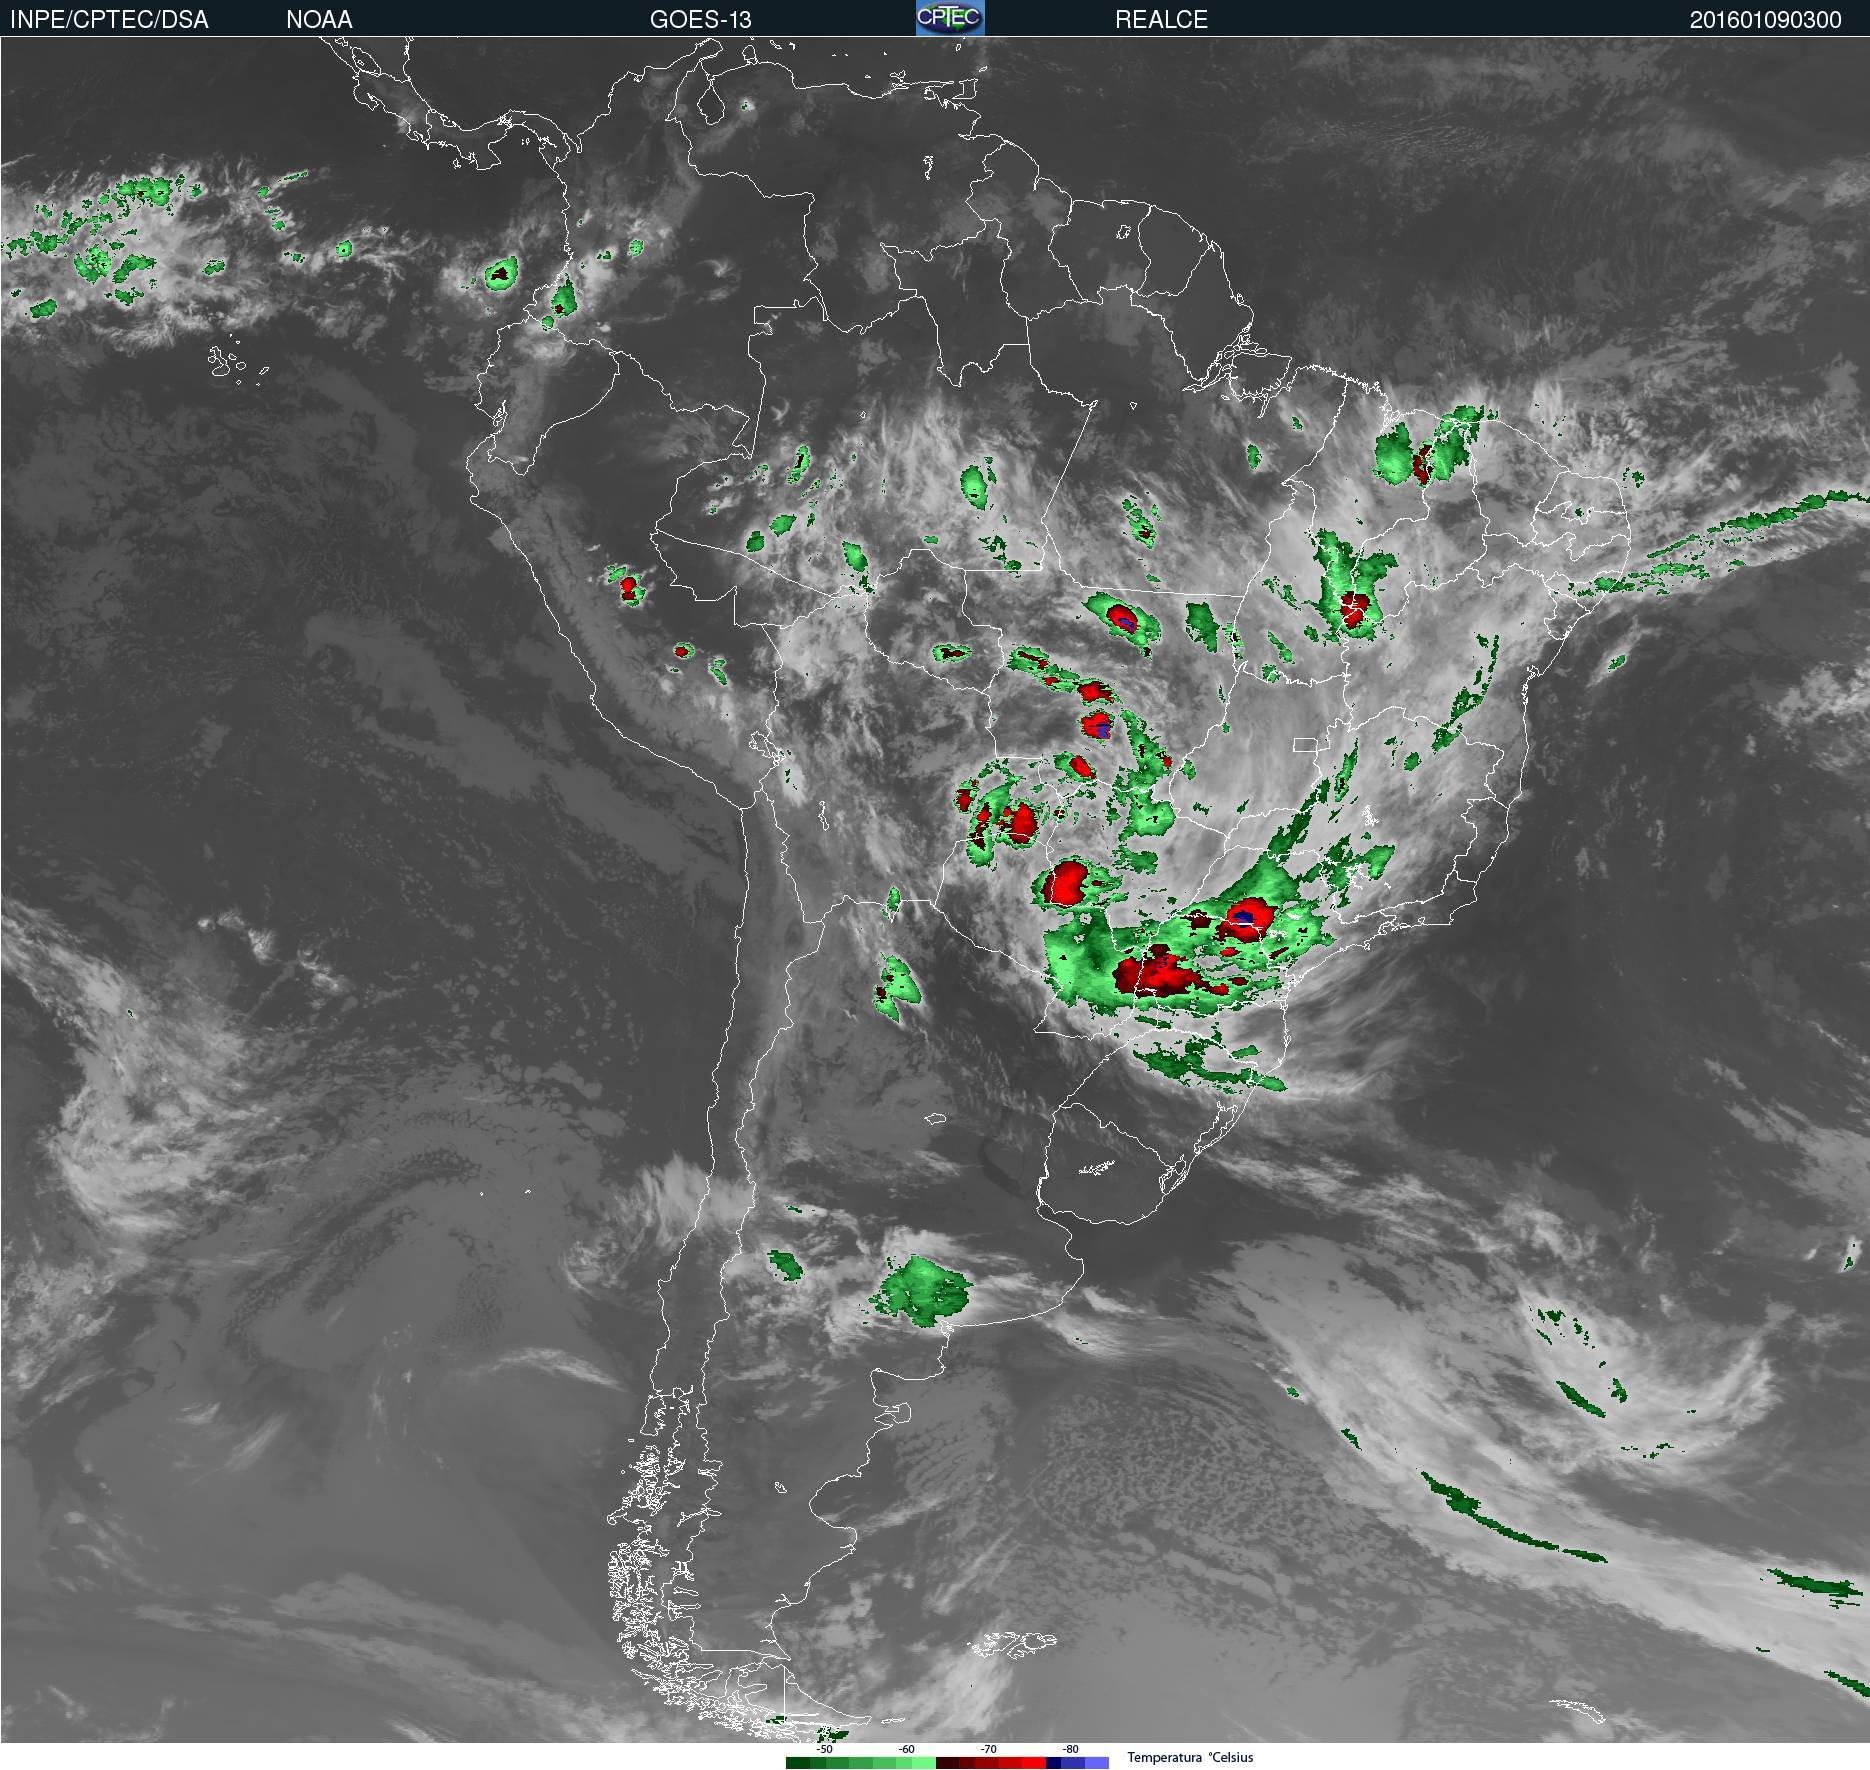Click the blue segment of the color bar
Image resolution: width=1870 pixels, height=1770 pixels.
[x=1078, y=1763]
